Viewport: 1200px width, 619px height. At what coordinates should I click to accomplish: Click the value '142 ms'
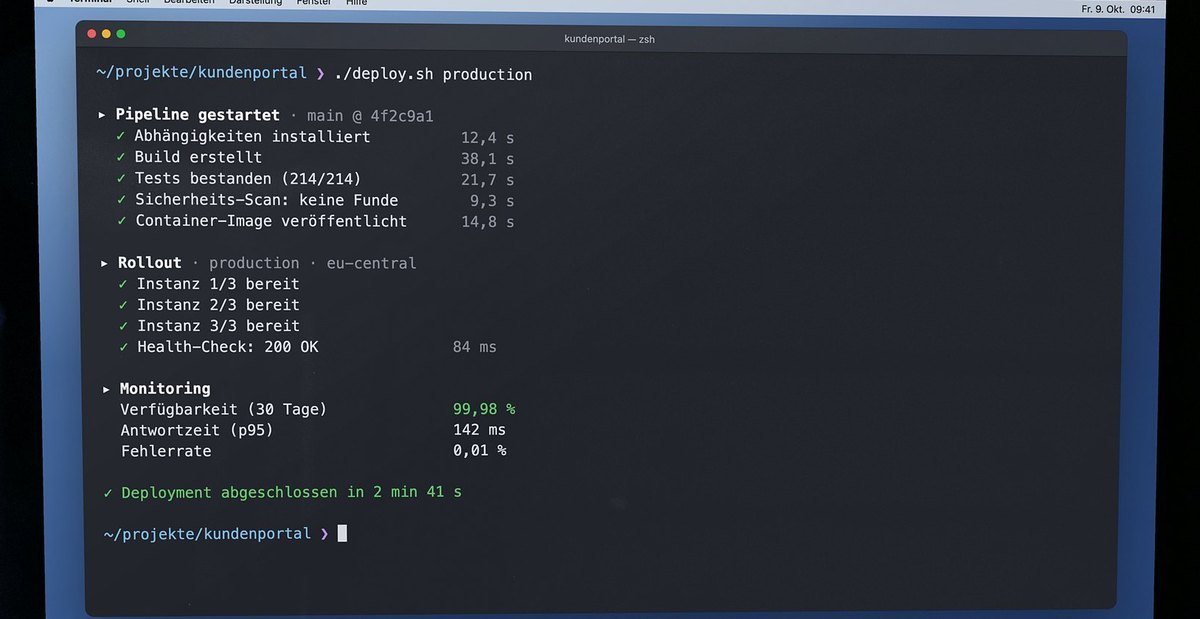click(479, 430)
